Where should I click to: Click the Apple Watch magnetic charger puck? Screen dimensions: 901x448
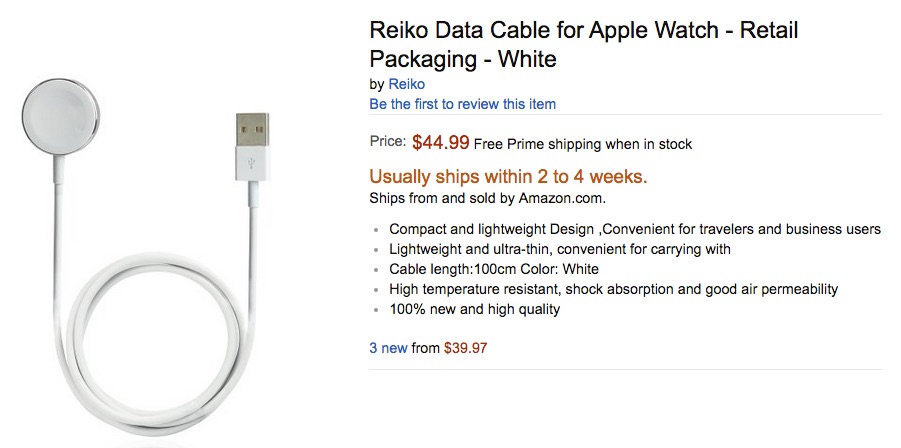point(58,118)
